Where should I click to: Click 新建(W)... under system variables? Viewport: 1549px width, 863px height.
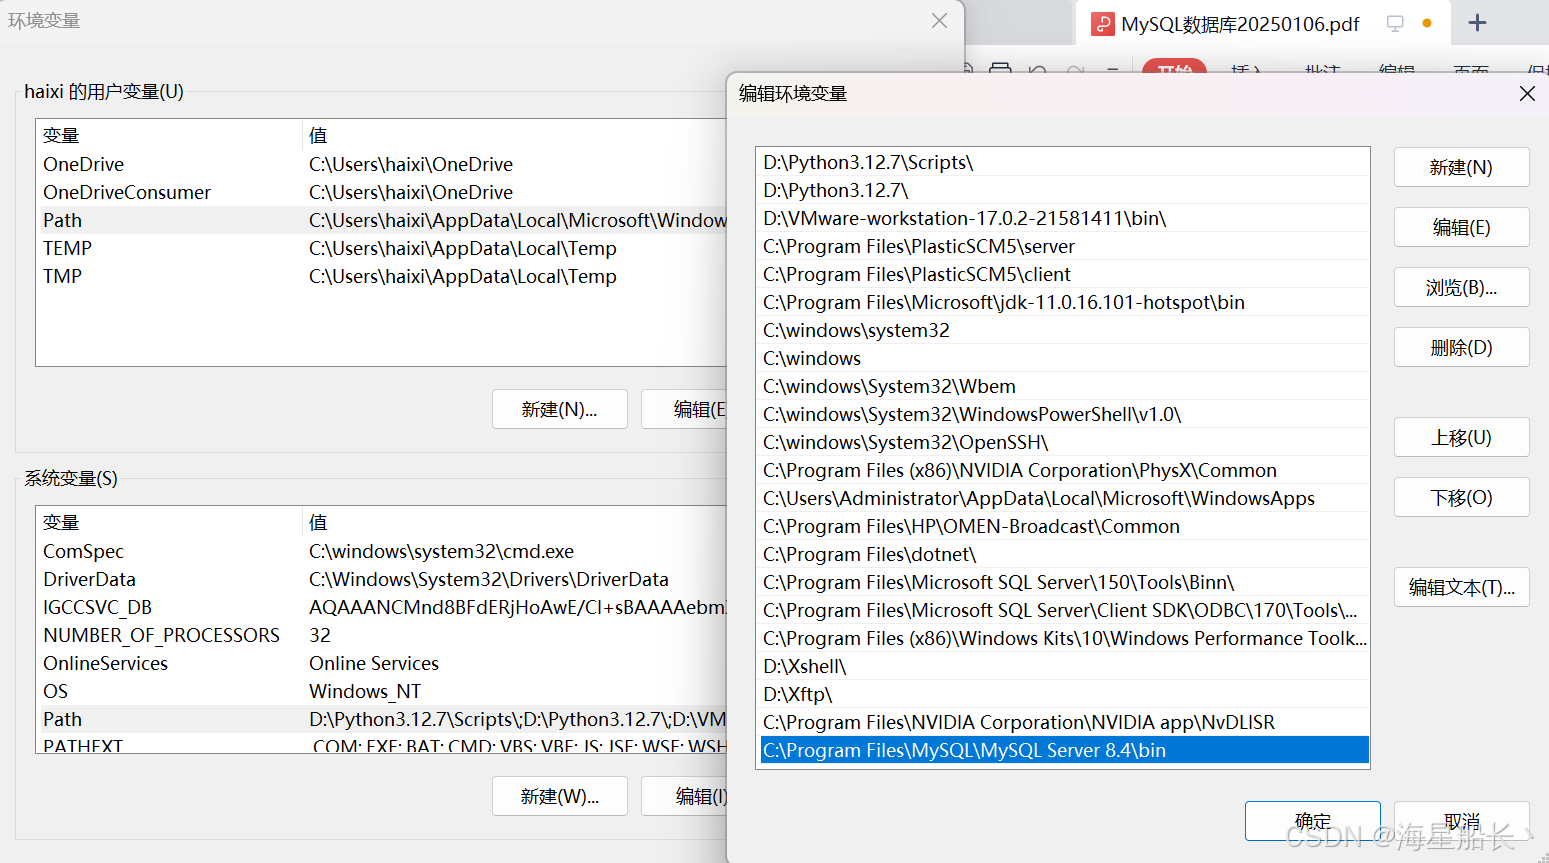click(x=559, y=796)
